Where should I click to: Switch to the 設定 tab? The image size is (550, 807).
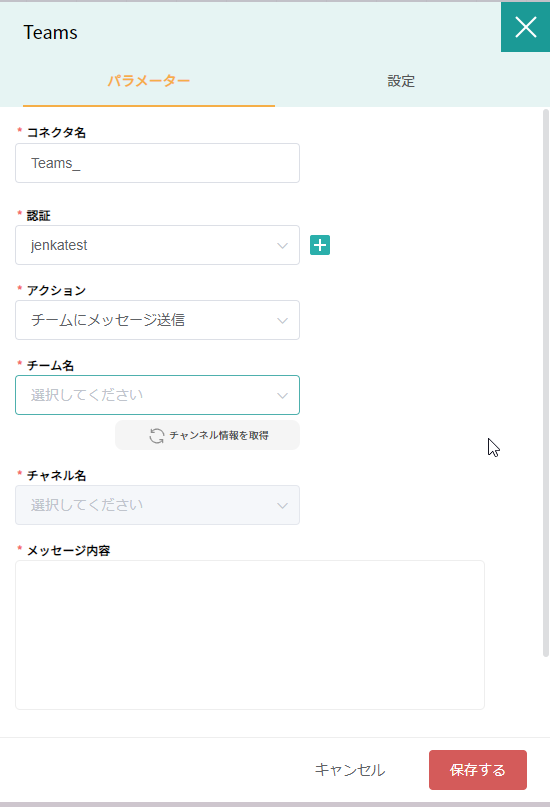coord(401,81)
